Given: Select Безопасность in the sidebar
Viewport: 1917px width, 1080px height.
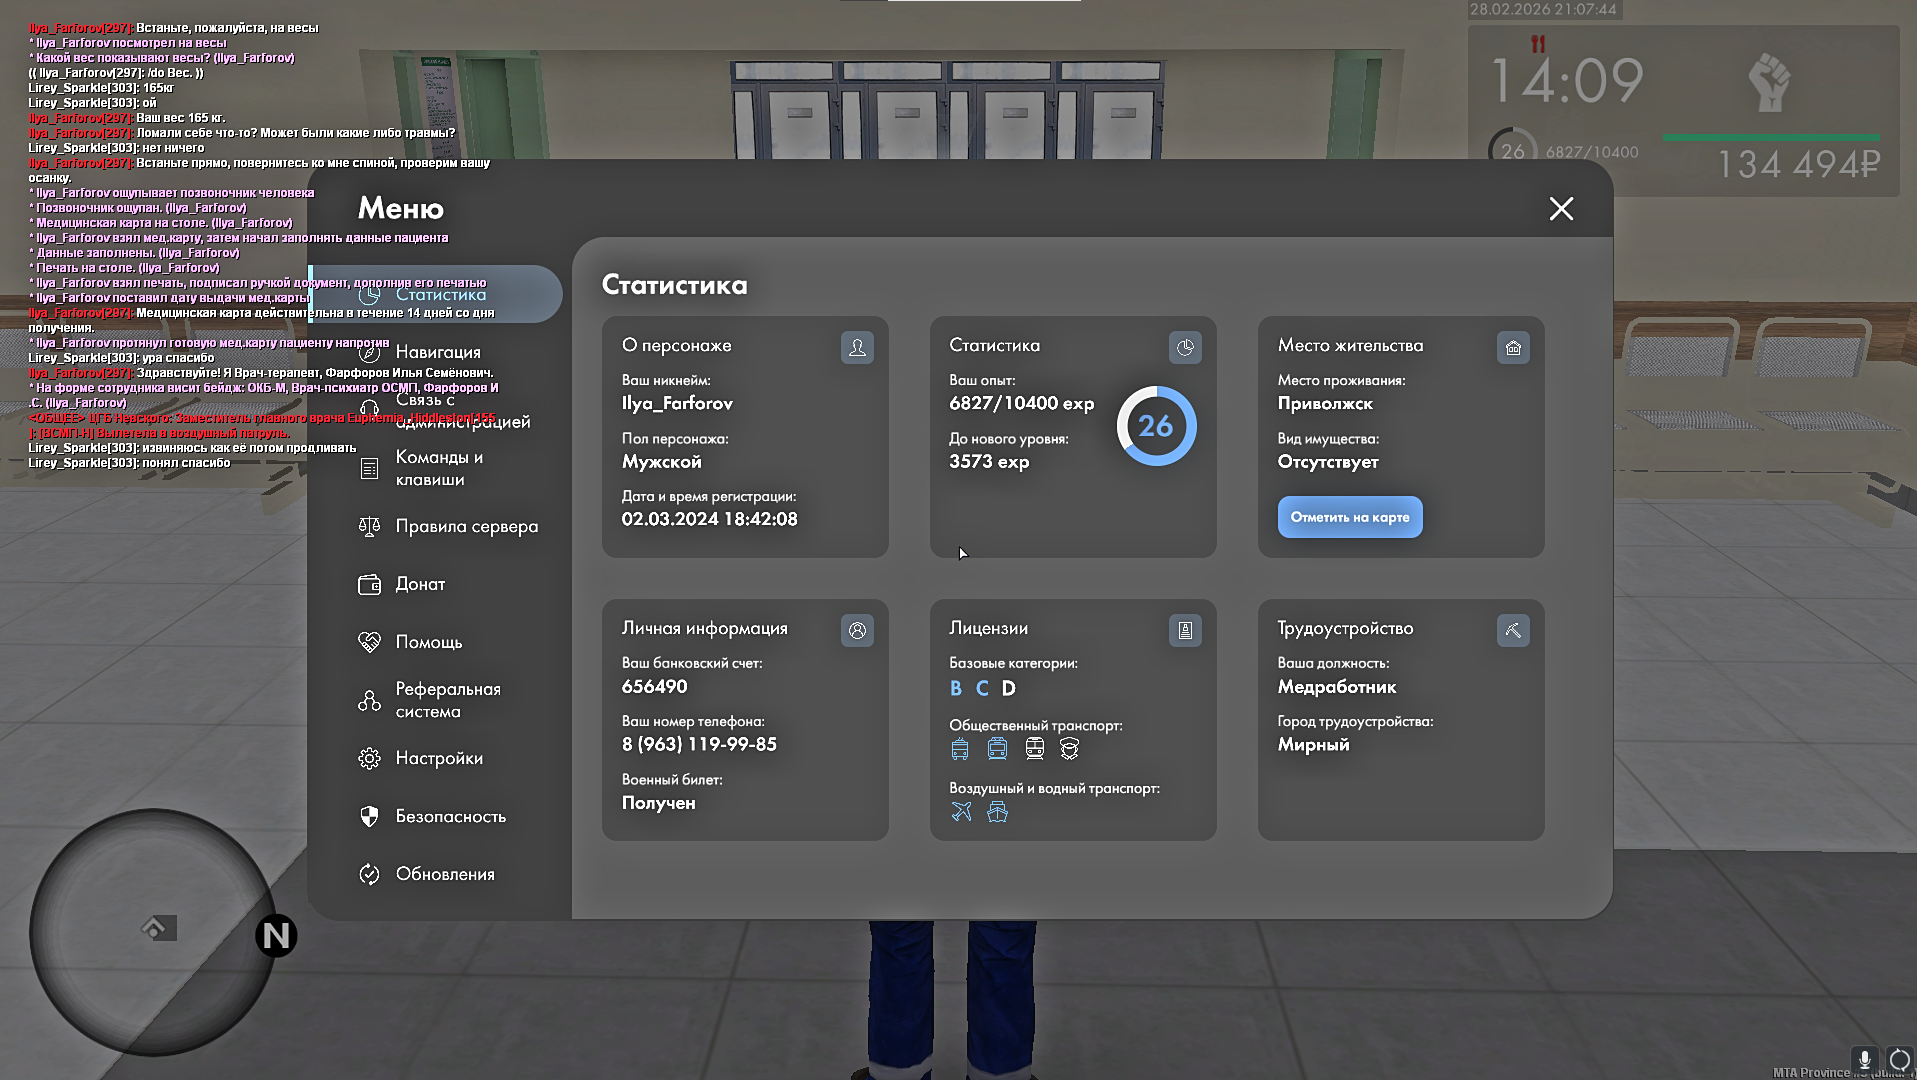Looking at the screenshot, I should point(450,816).
